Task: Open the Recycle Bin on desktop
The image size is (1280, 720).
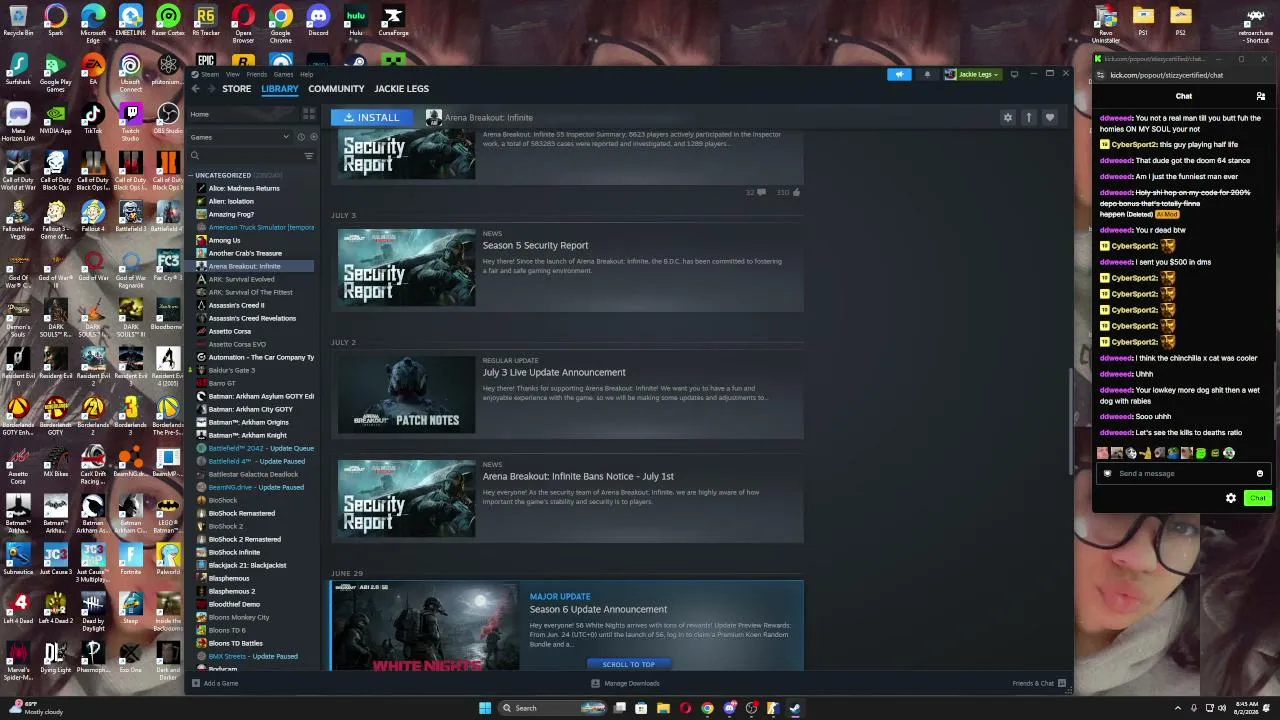Action: (18, 20)
